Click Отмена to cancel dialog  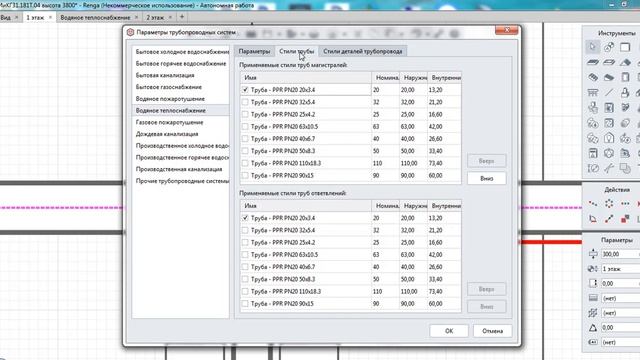492,331
